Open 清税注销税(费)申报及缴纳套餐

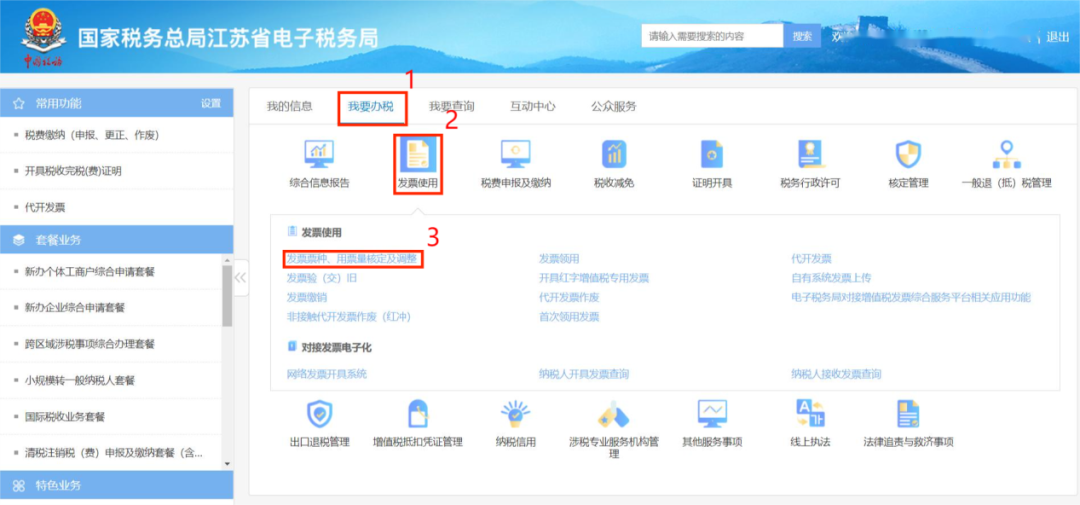click(114, 453)
